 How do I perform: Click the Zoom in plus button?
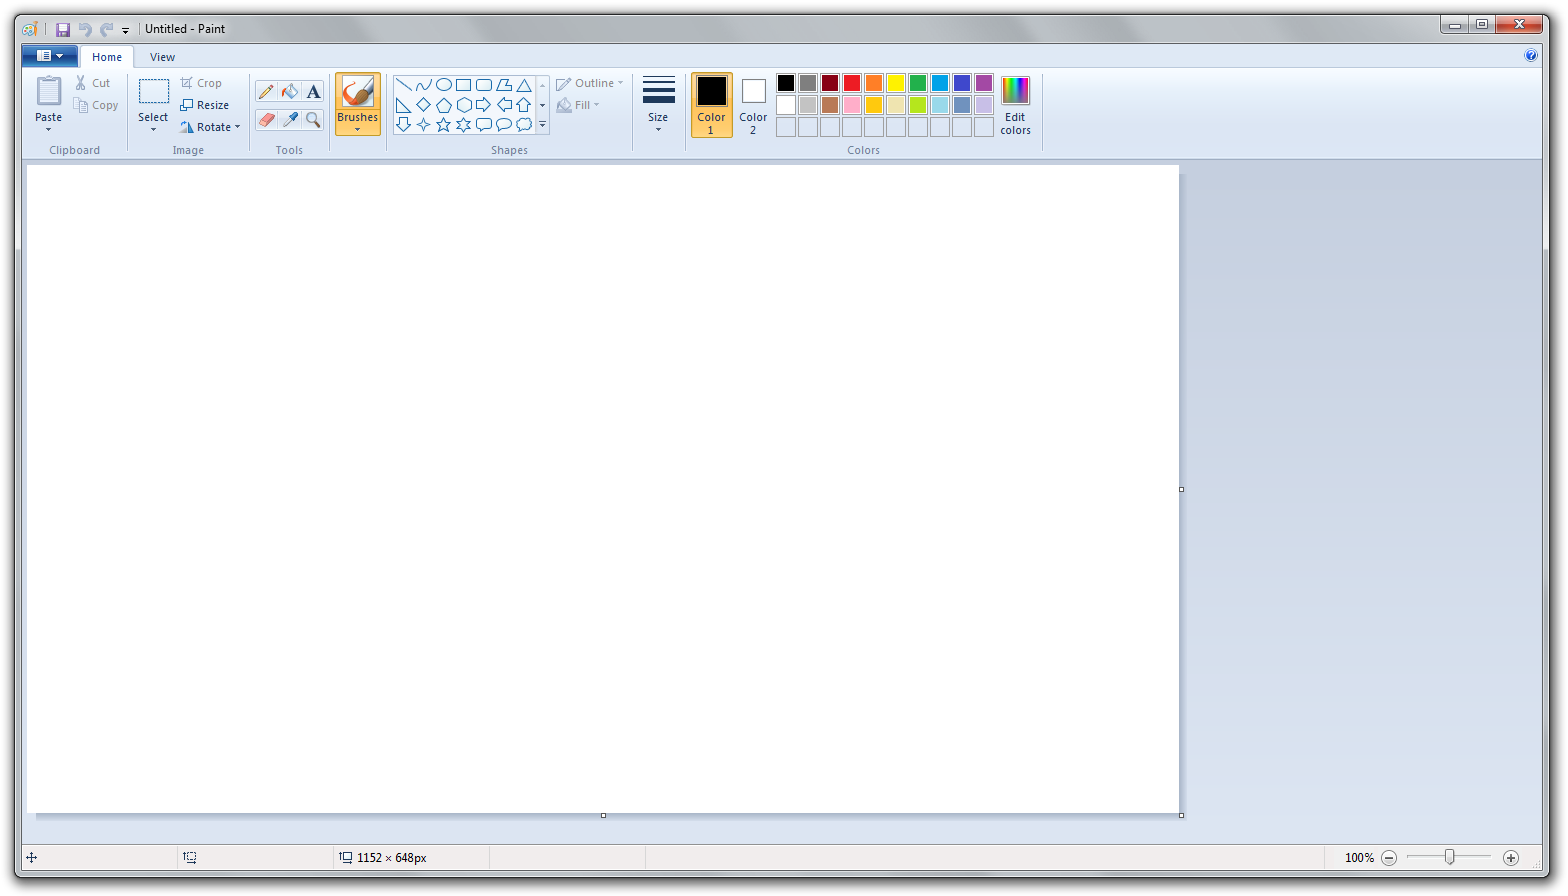click(x=1511, y=858)
